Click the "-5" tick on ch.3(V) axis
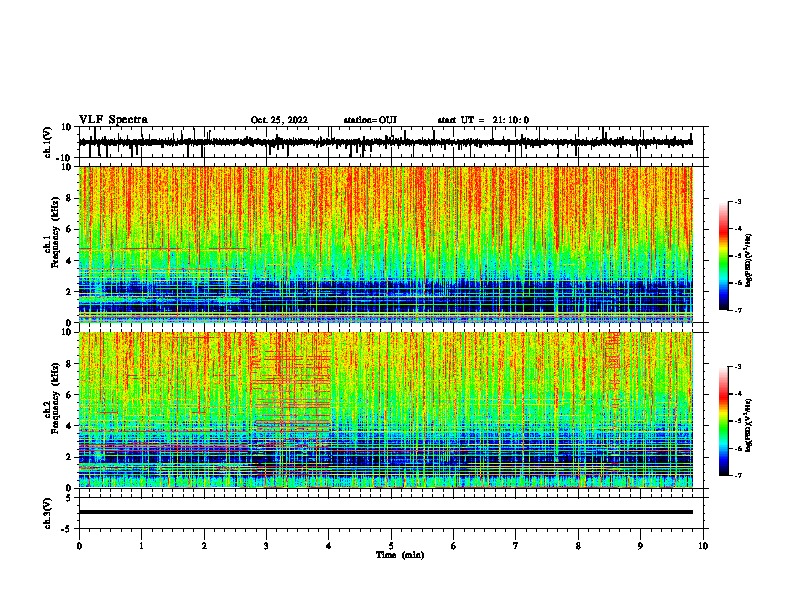The width and height of the screenshot is (792, 612). tap(67, 529)
